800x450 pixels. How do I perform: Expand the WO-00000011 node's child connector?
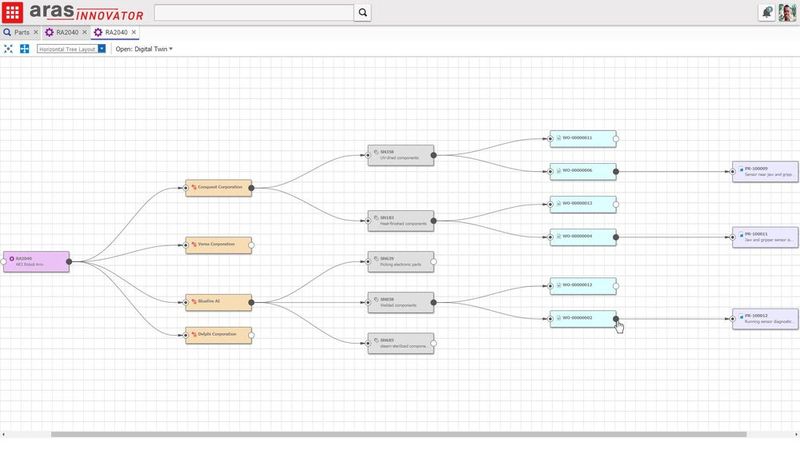coord(616,138)
